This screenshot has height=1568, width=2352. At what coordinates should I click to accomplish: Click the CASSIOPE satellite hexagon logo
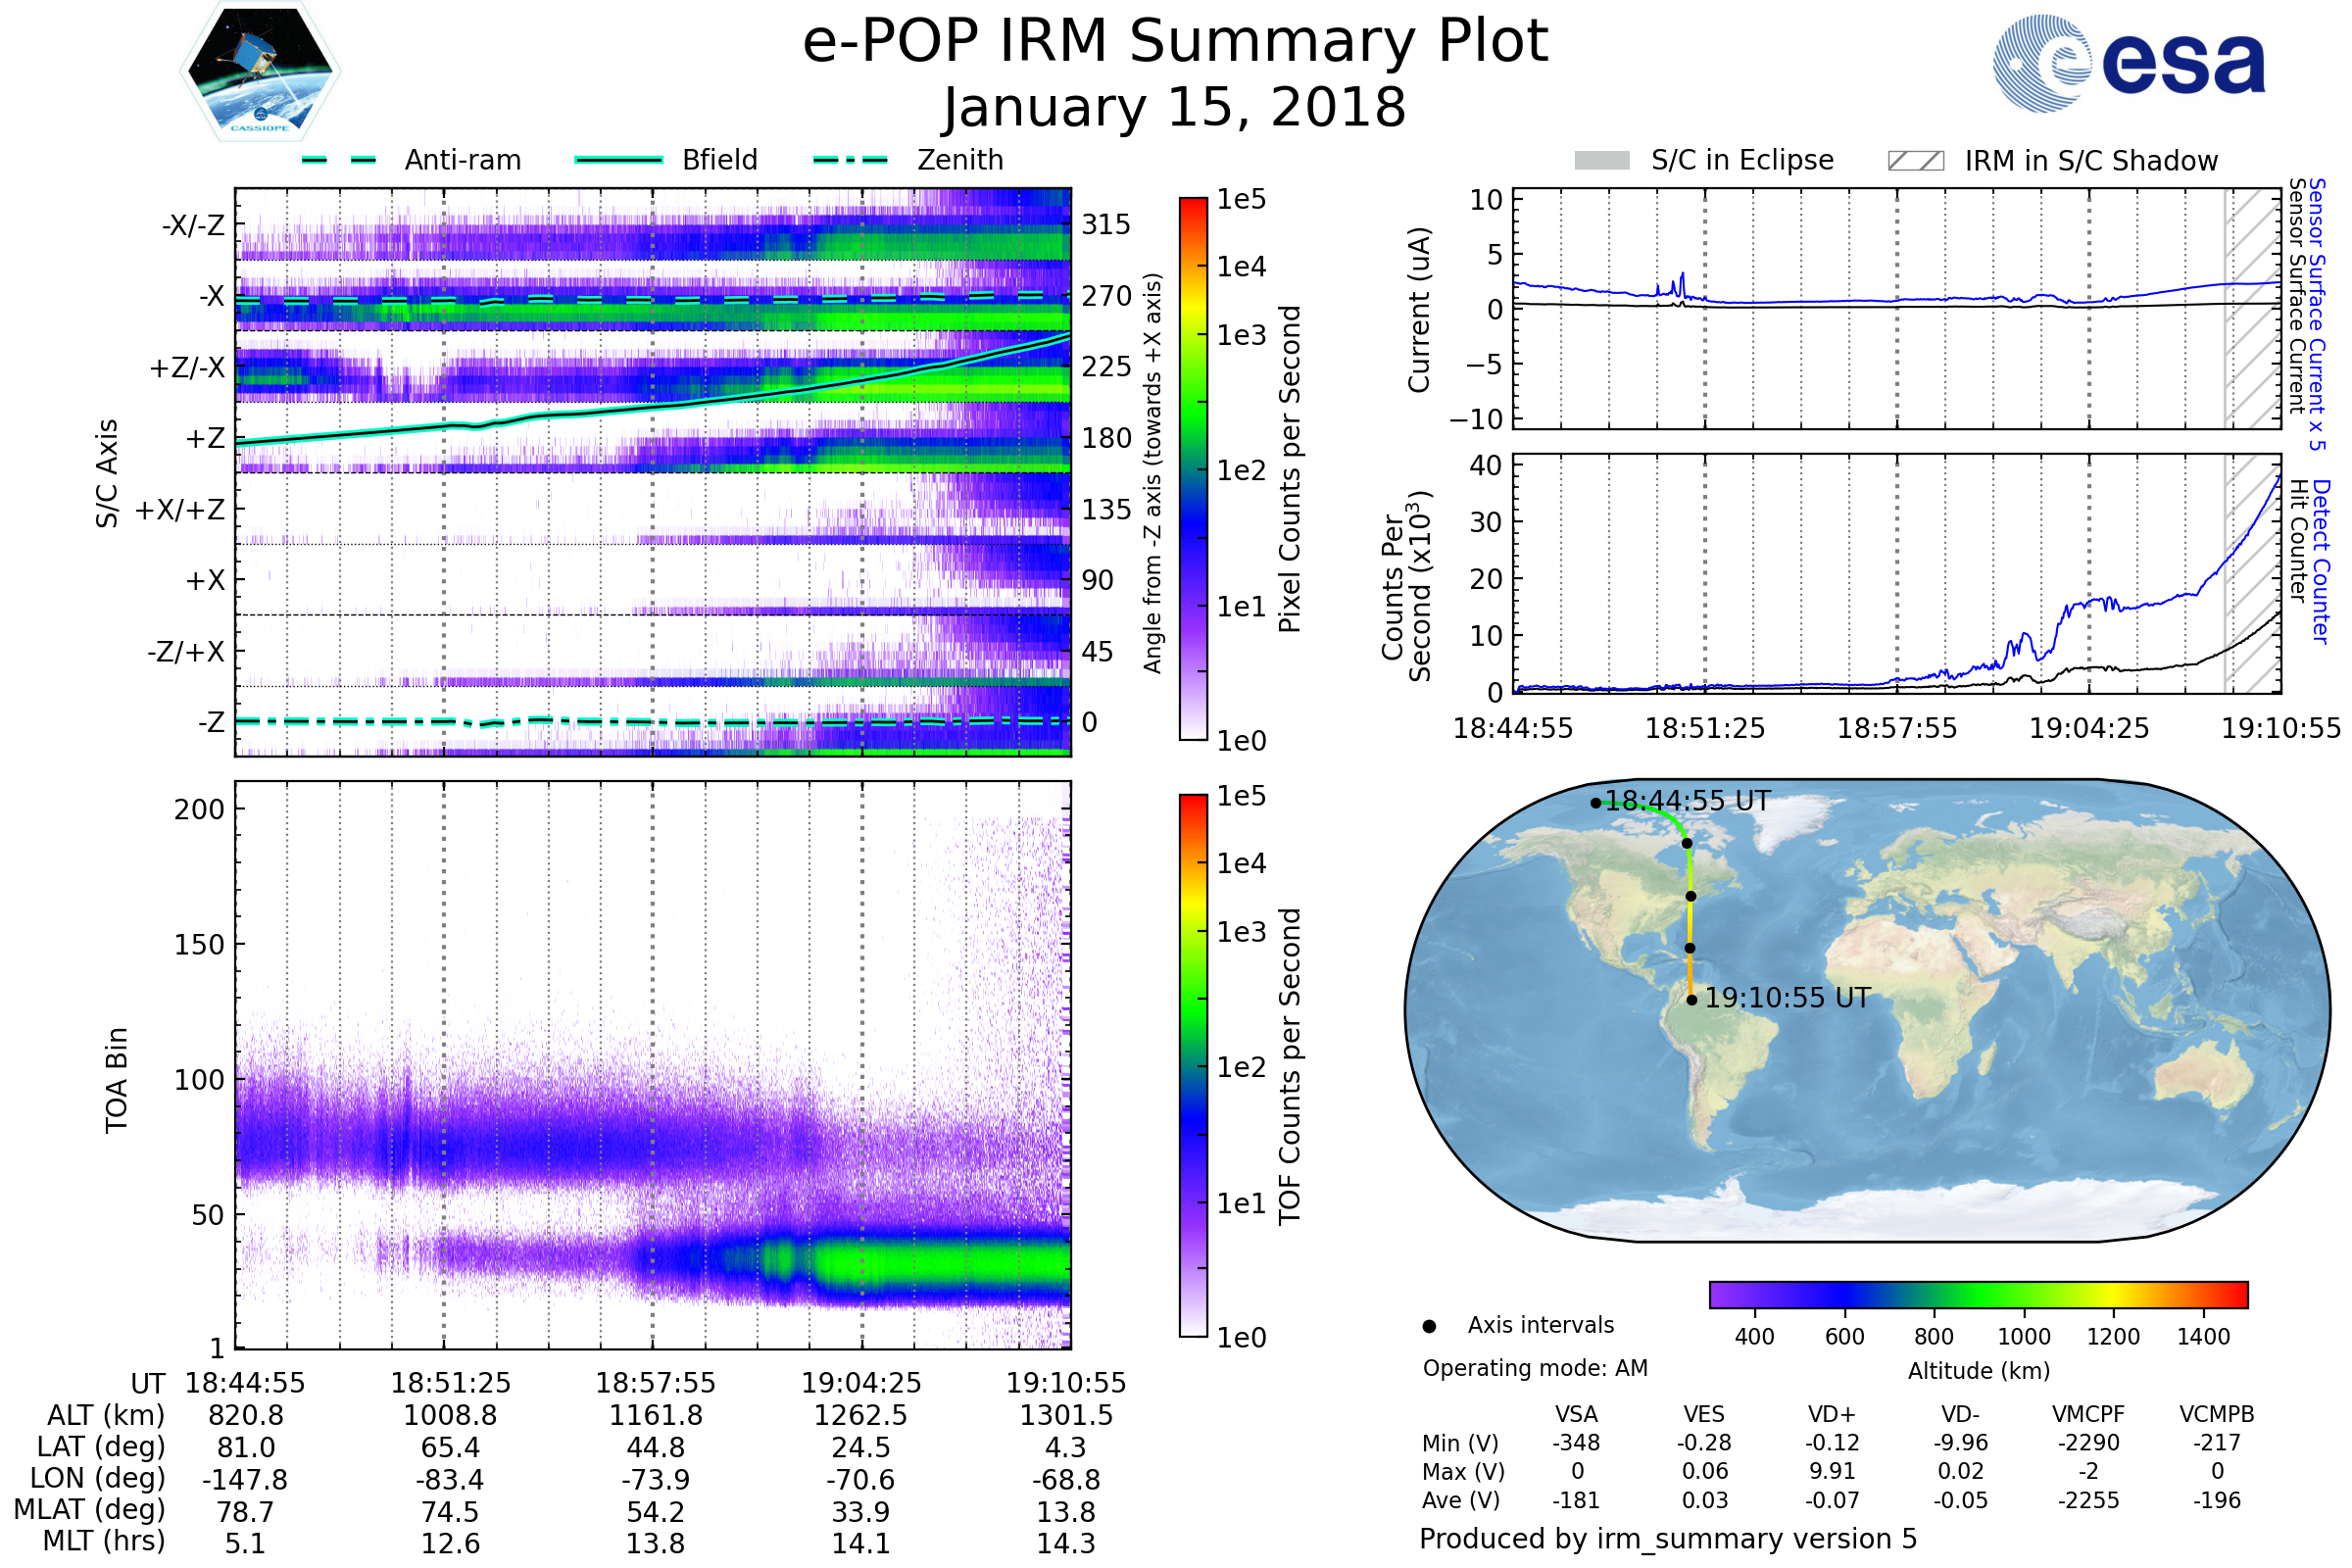tap(260, 72)
